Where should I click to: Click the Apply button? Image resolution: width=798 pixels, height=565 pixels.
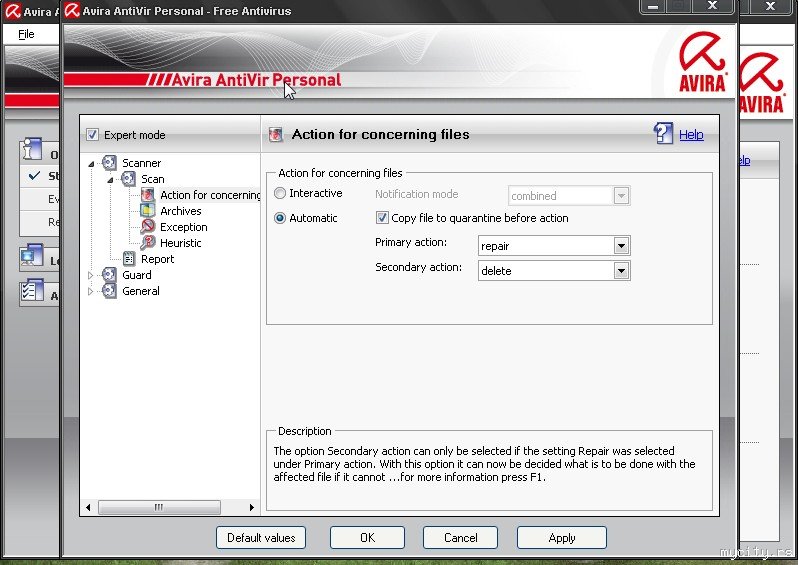point(562,538)
